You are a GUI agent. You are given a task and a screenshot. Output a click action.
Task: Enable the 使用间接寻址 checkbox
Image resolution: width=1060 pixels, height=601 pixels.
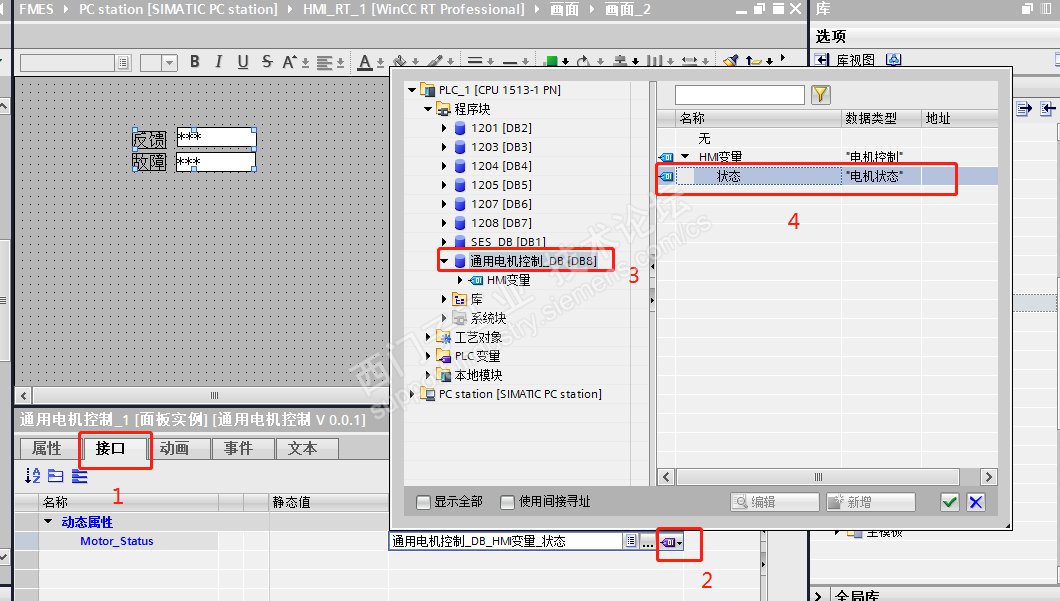tap(507, 502)
